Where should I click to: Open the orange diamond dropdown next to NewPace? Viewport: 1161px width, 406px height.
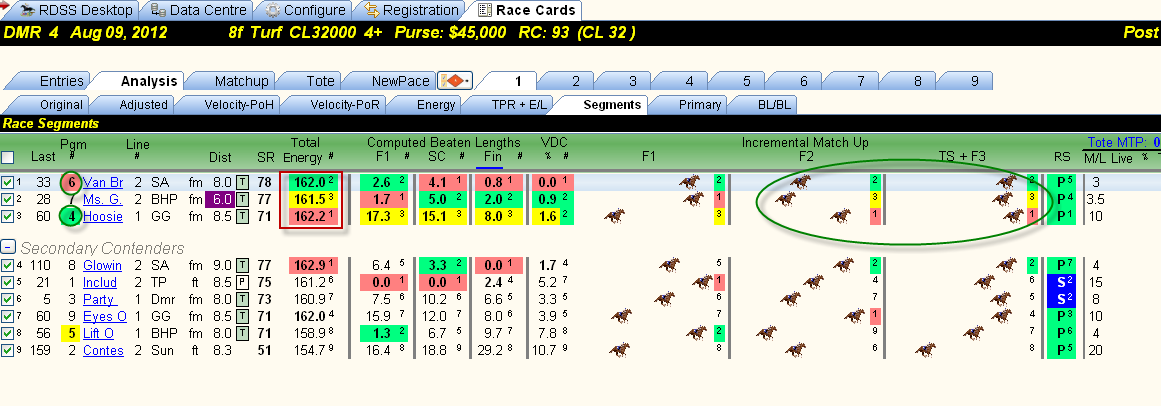click(x=455, y=81)
